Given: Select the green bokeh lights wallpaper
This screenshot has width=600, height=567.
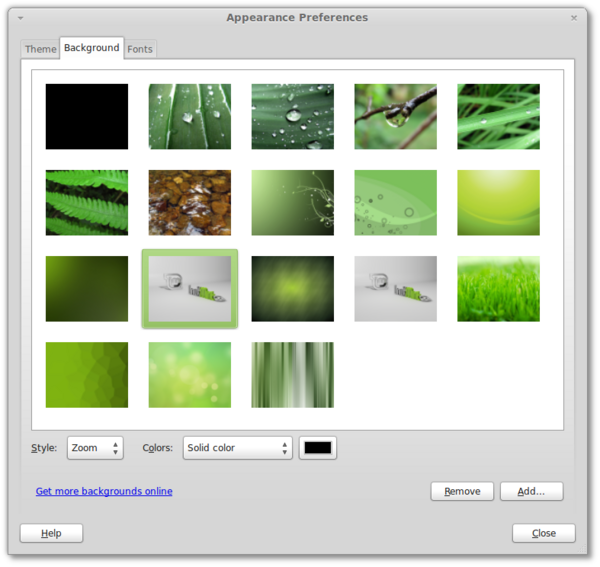Looking at the screenshot, I should pyautogui.click(x=190, y=375).
